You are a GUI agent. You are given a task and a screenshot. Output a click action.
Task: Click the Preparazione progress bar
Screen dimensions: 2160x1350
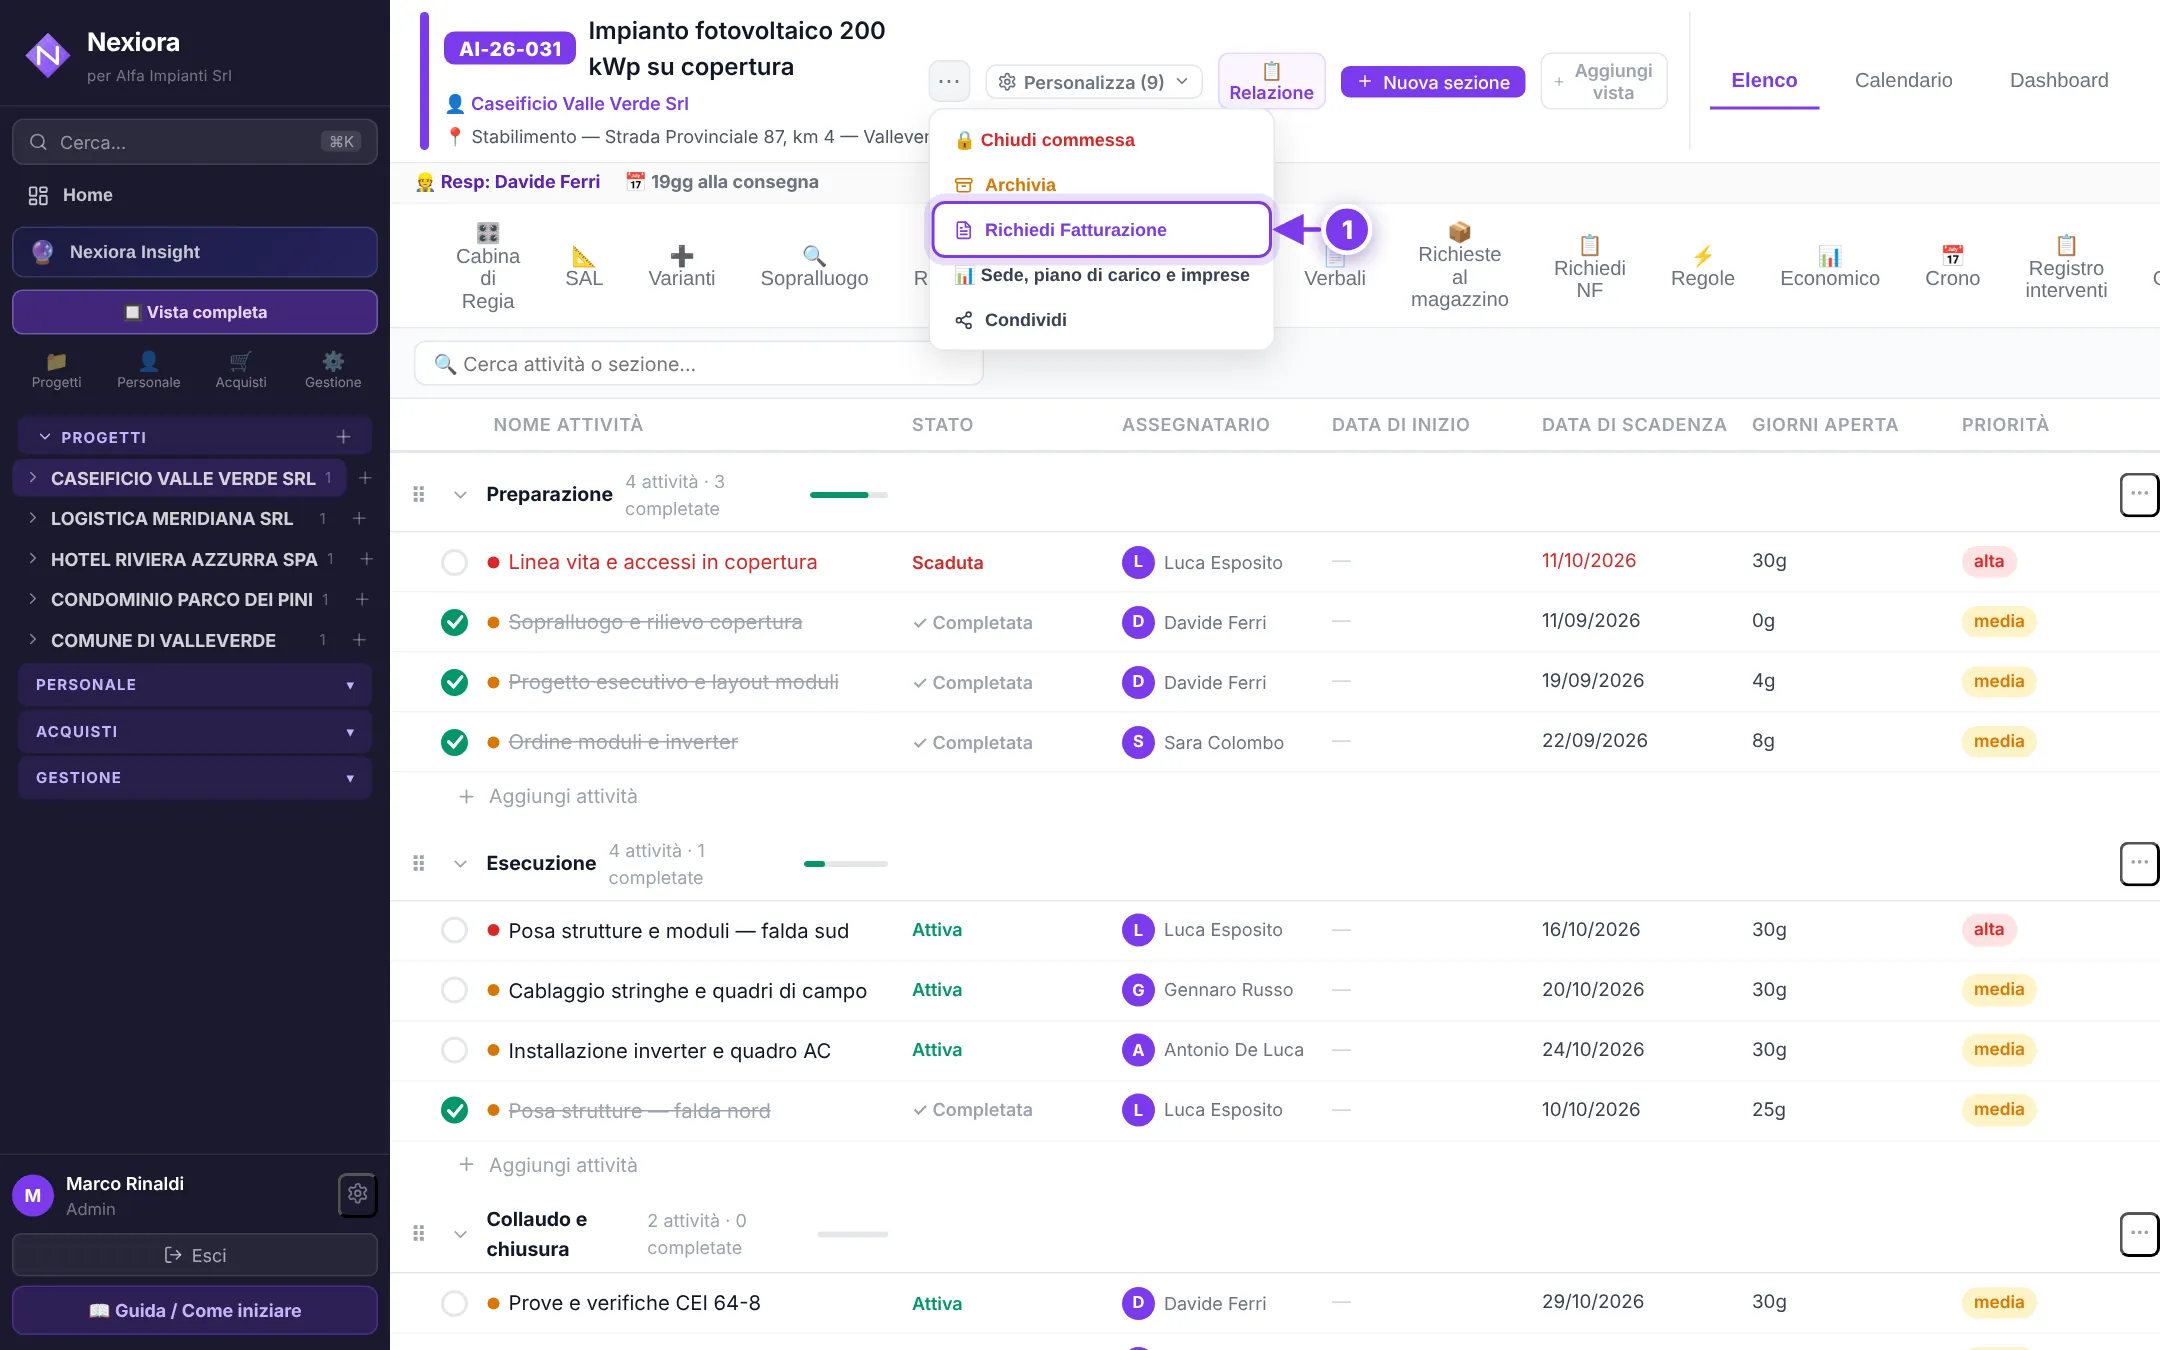[x=848, y=494]
